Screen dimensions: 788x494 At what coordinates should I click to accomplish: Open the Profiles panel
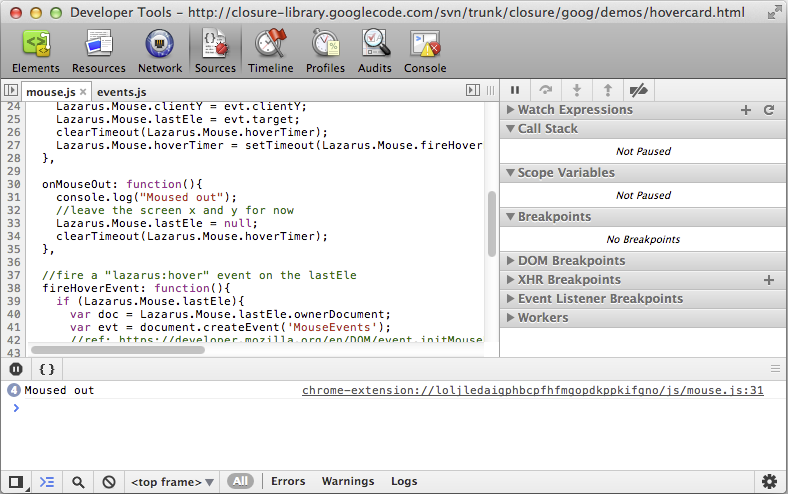325,50
